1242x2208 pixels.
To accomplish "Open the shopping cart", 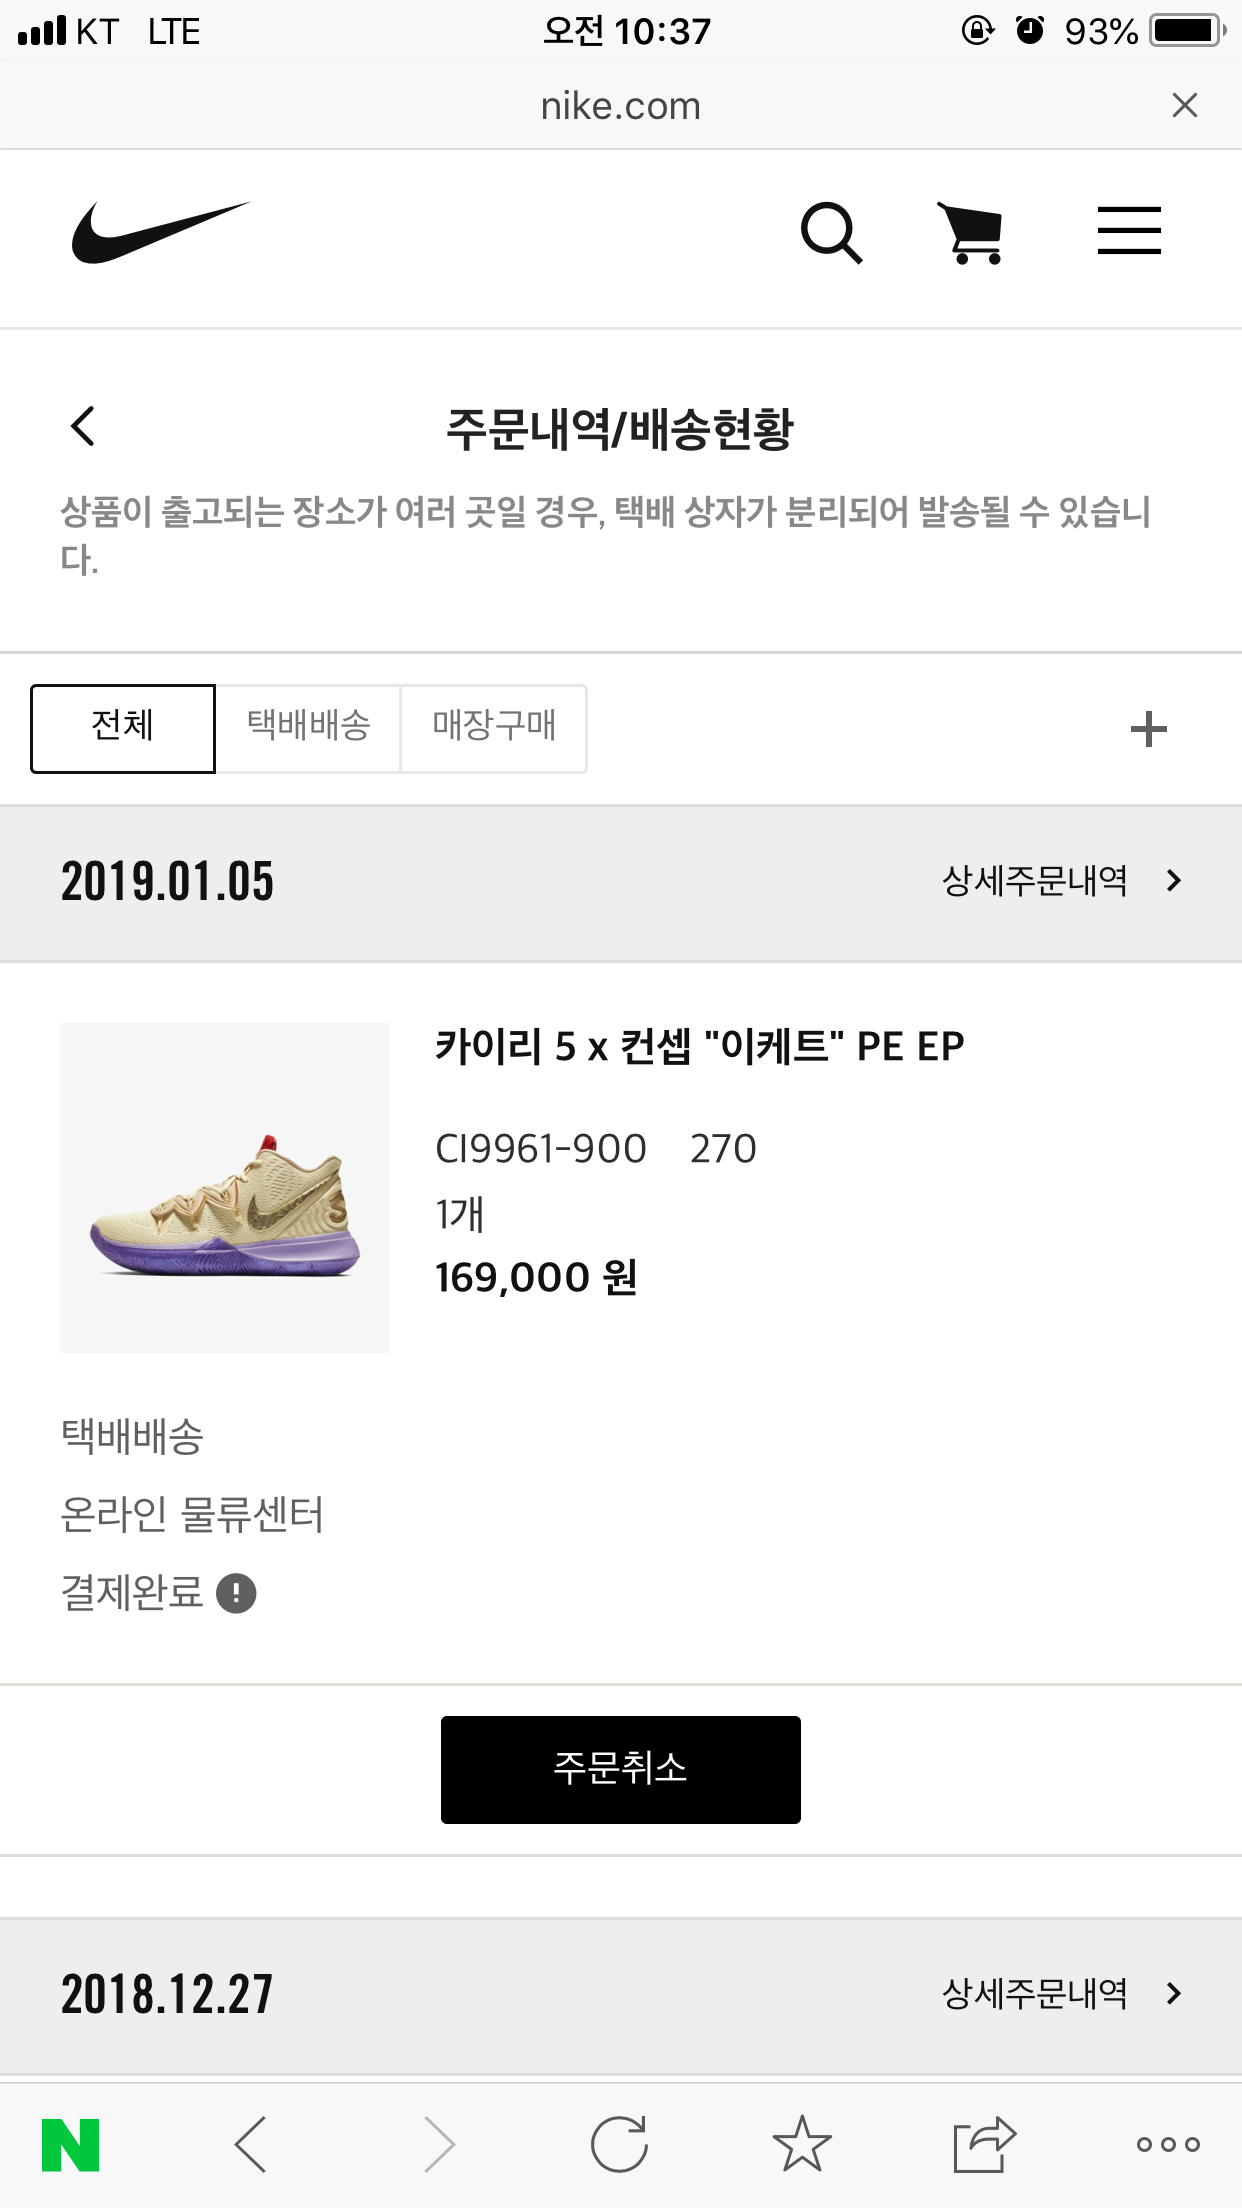I will (x=971, y=233).
